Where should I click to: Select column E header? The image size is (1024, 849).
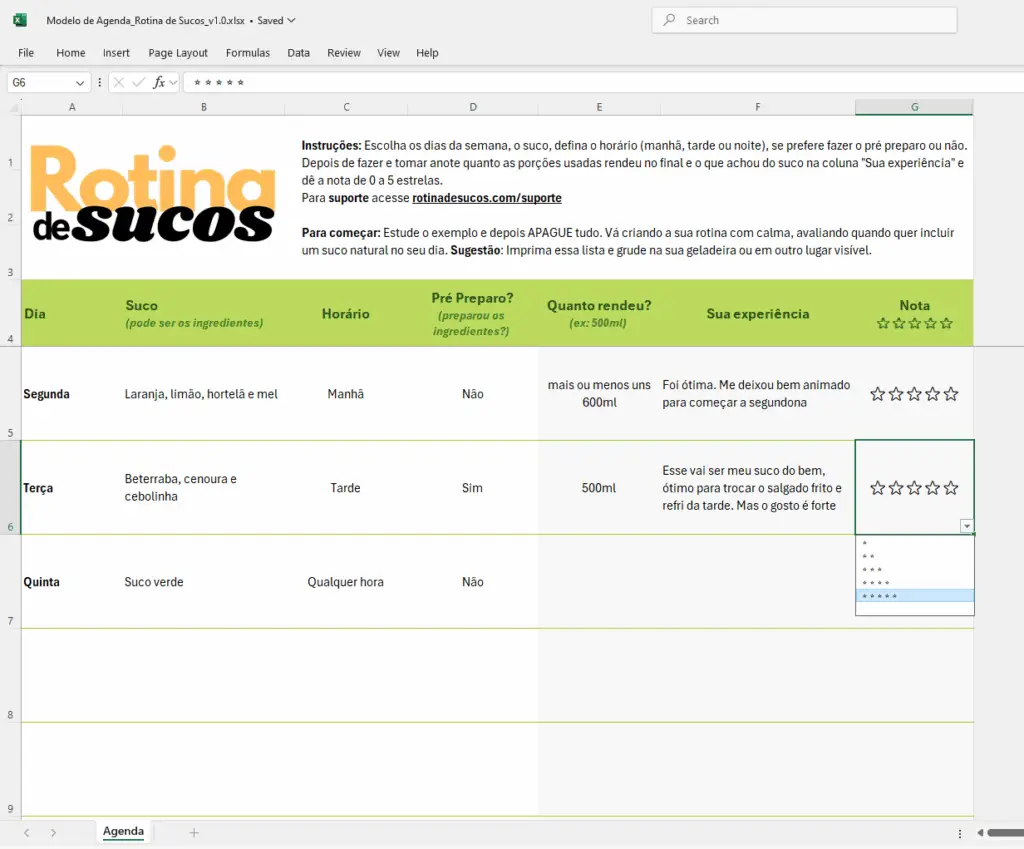(599, 107)
